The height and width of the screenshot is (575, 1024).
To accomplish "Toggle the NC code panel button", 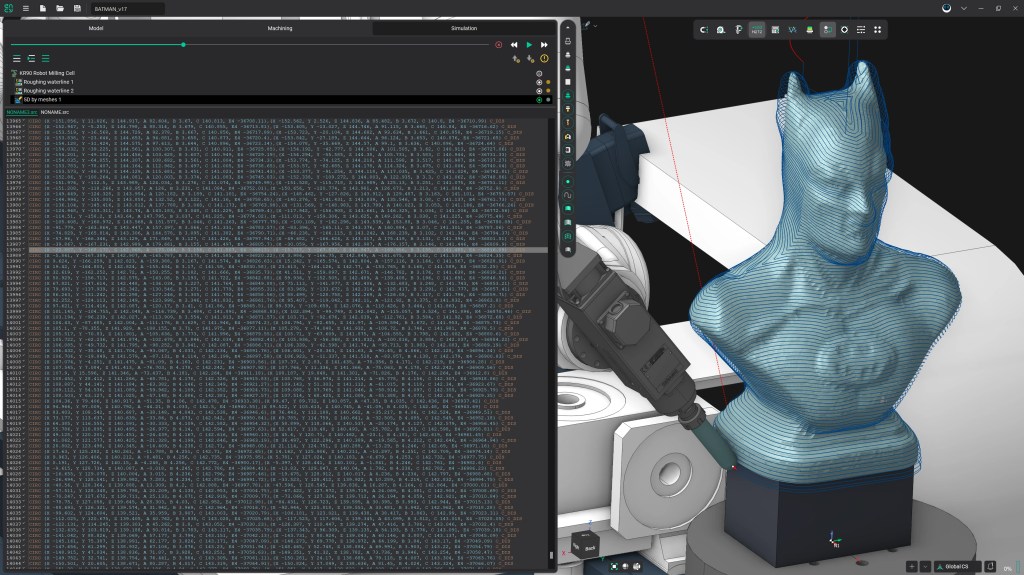I will [x=757, y=30].
